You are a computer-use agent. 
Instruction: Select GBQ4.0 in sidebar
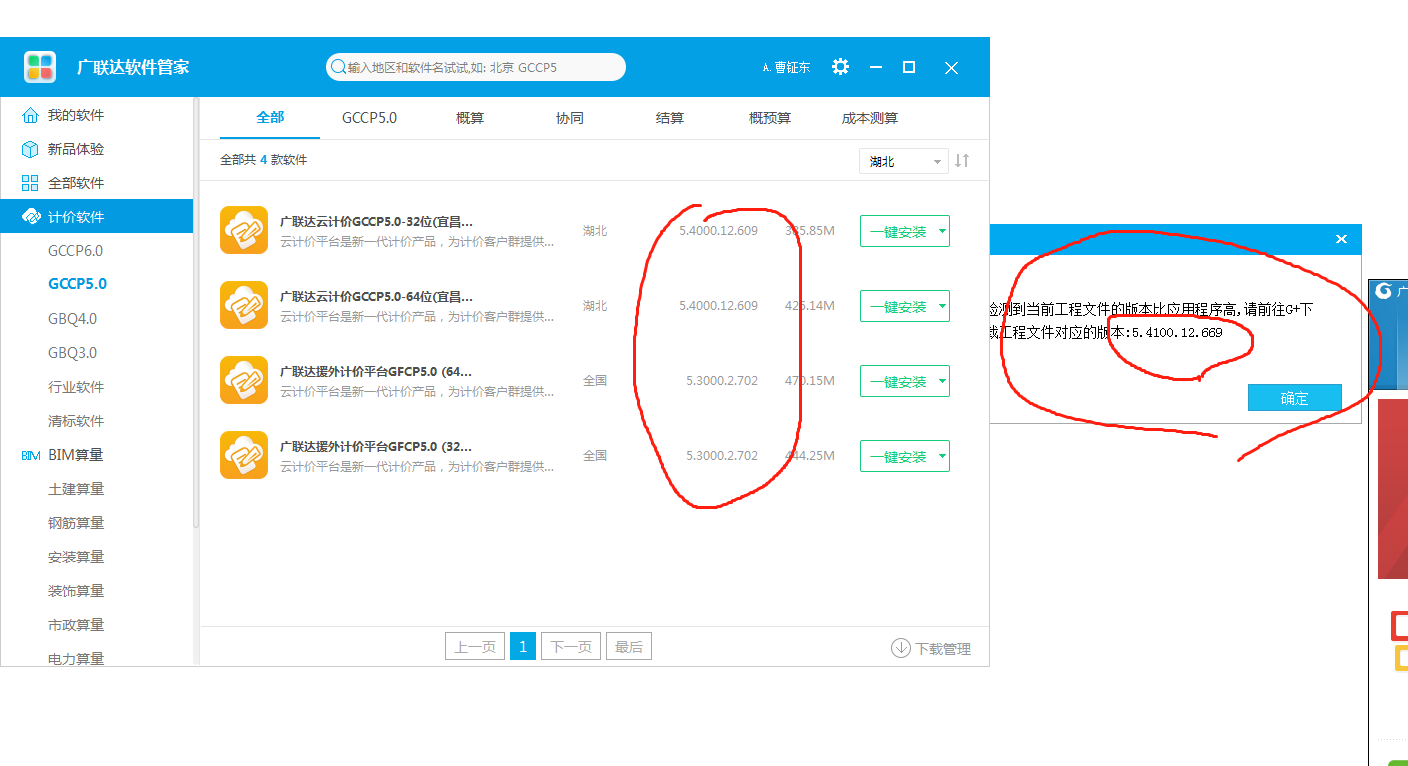coord(72,319)
